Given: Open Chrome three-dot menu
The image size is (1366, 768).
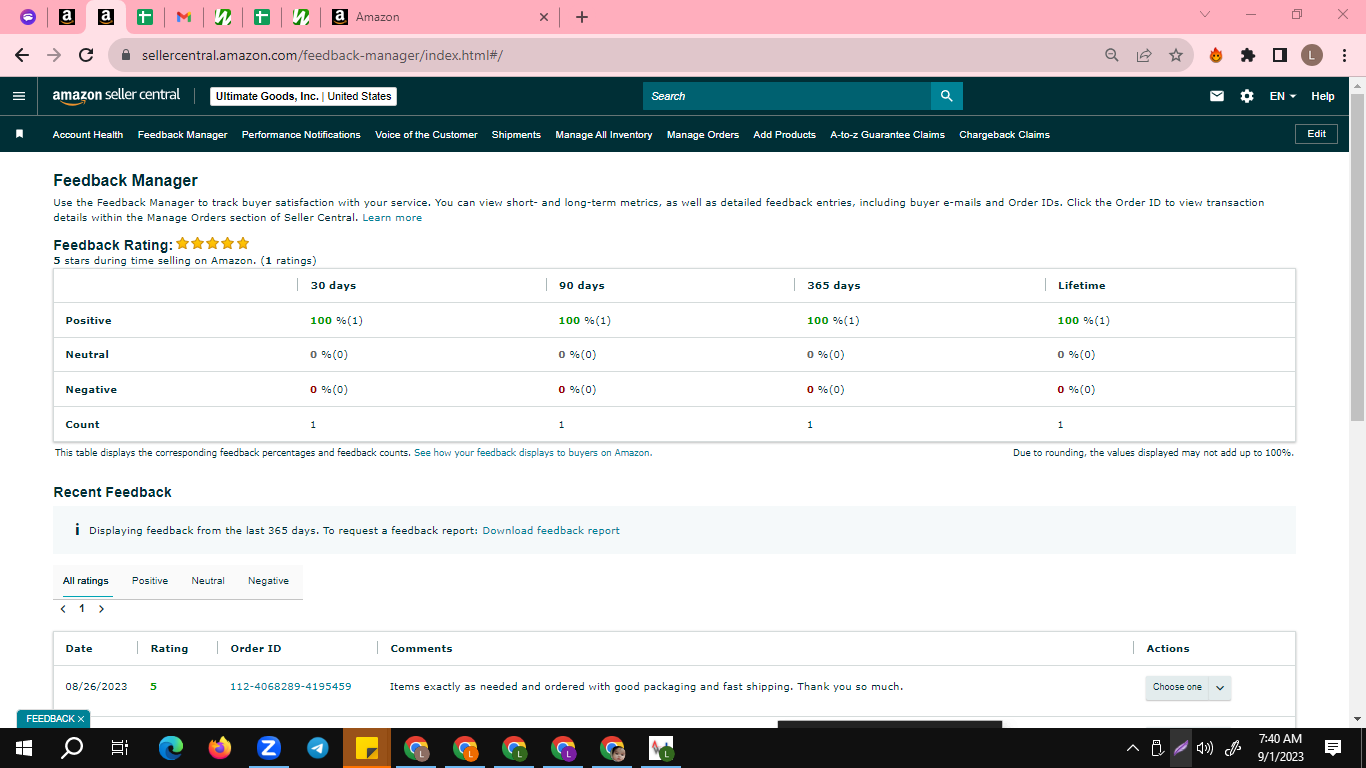Looking at the screenshot, I should pos(1343,55).
